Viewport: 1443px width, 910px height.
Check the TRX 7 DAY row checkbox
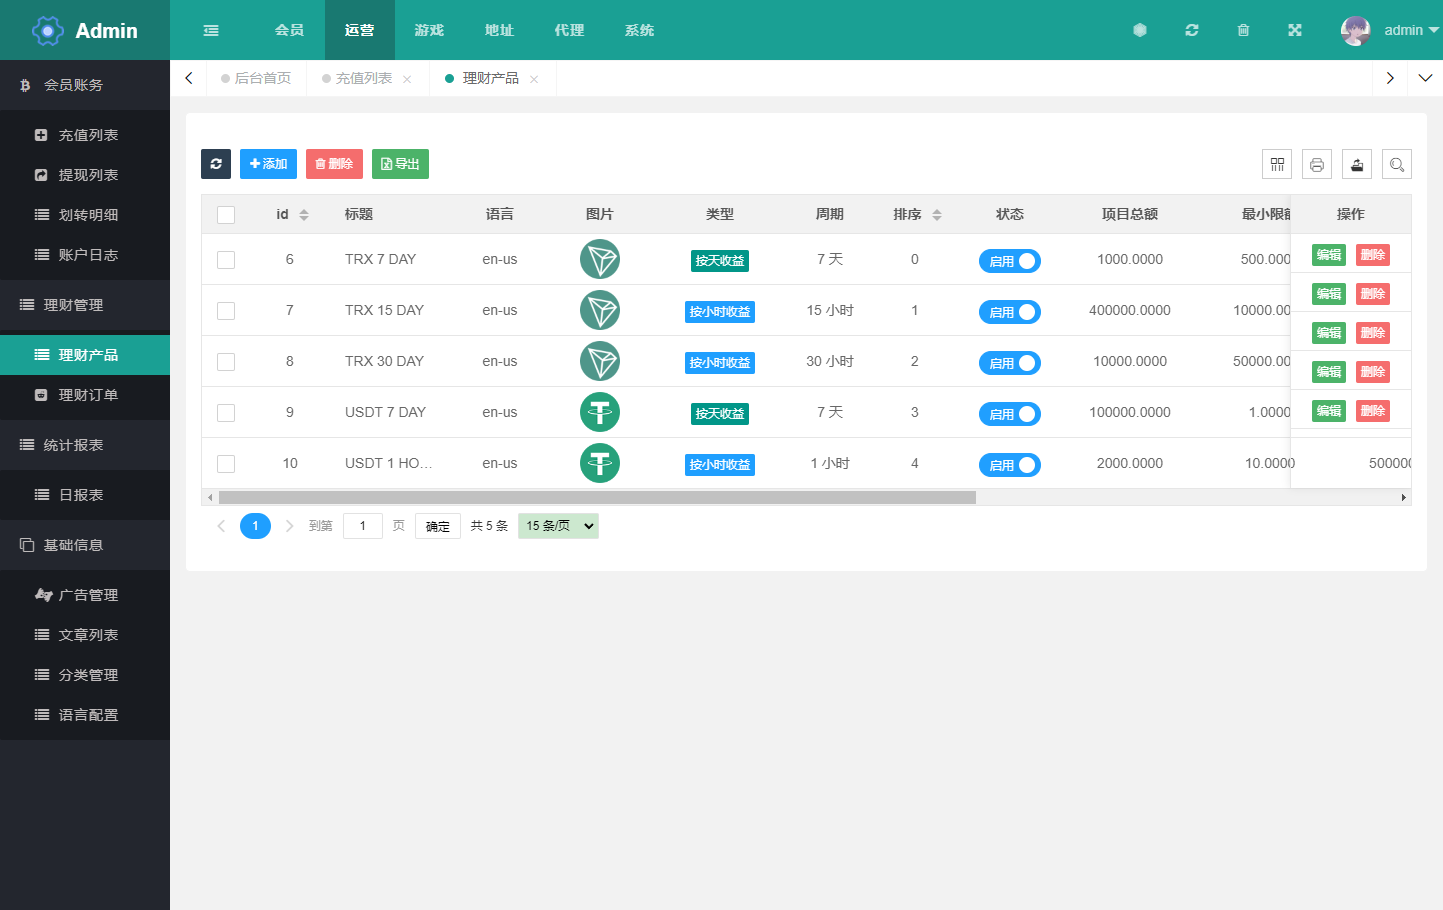click(226, 260)
